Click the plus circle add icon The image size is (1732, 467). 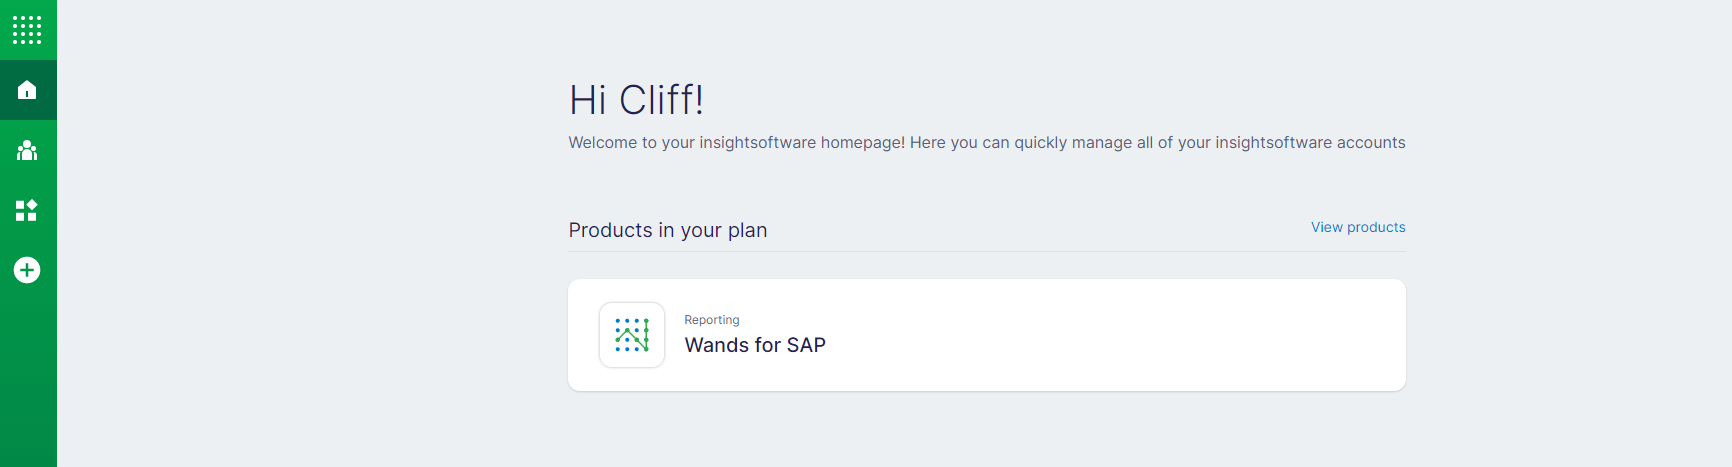coord(27,270)
